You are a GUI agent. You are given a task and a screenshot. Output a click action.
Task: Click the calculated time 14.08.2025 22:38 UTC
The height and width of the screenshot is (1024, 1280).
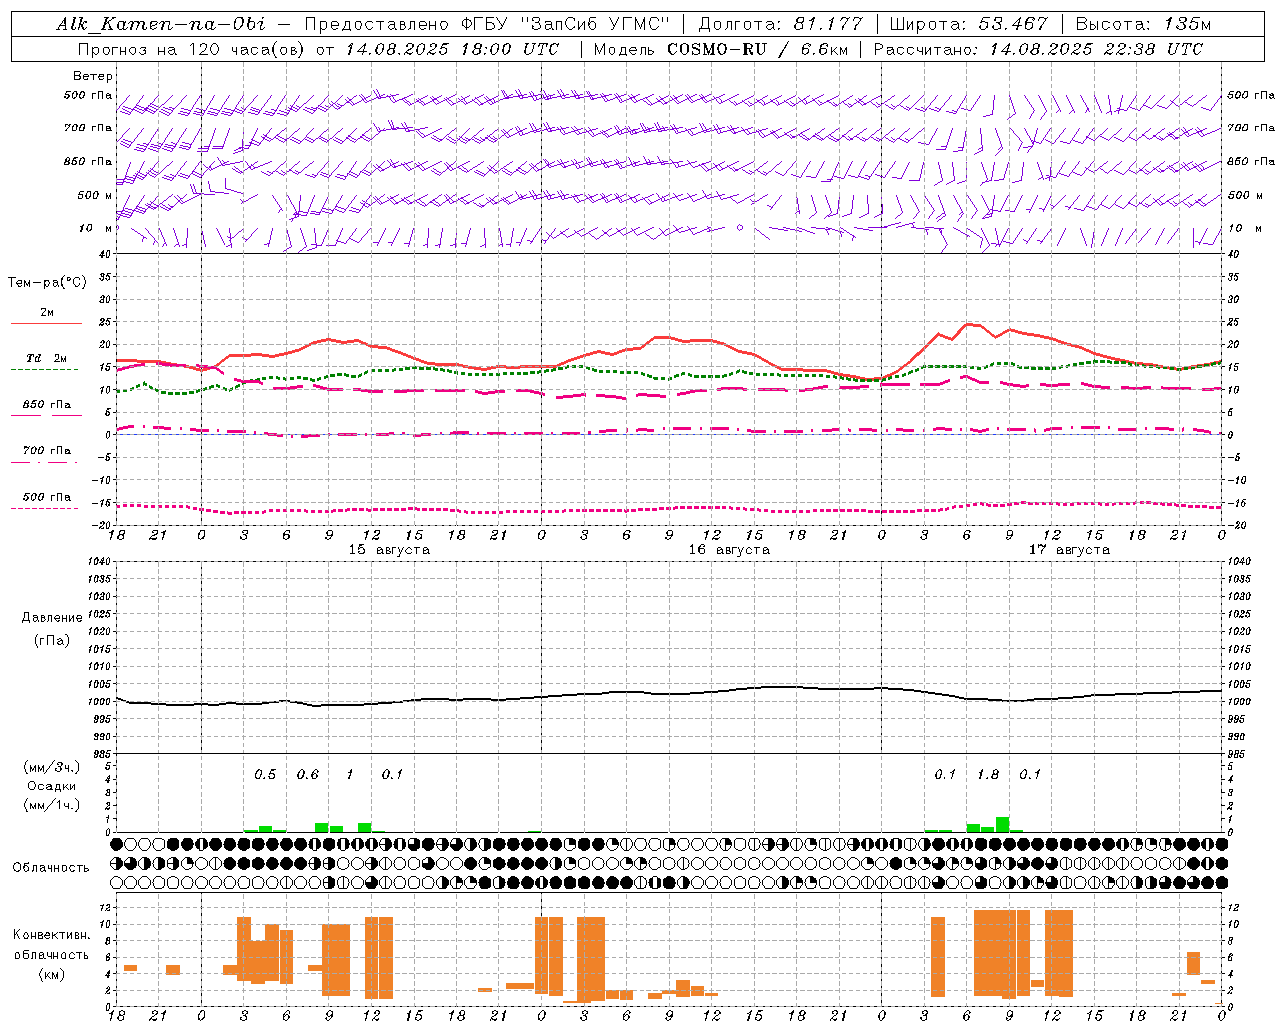point(1096,49)
